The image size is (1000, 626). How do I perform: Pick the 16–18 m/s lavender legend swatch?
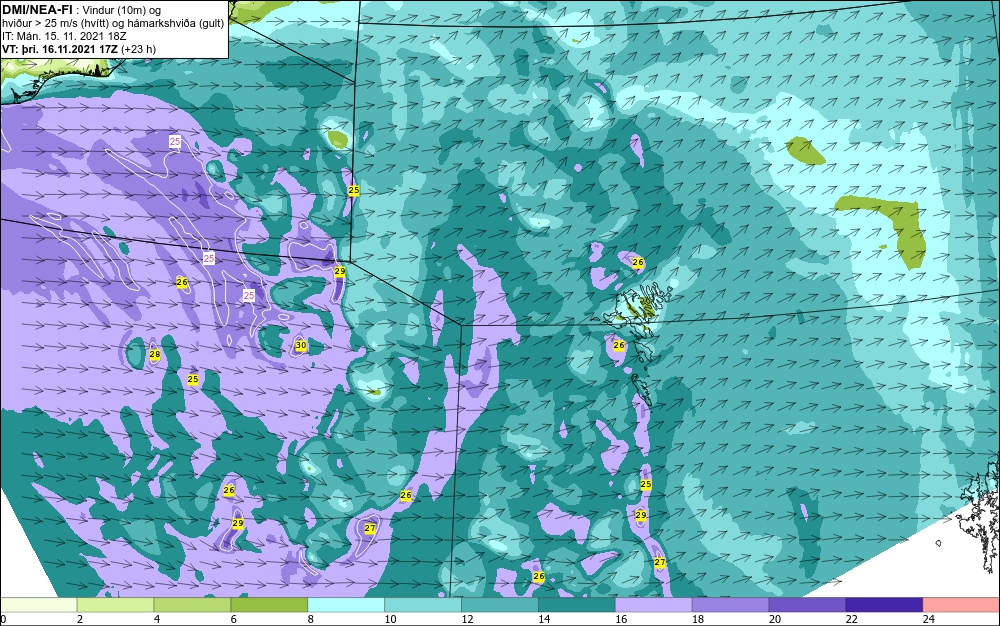coord(654,604)
